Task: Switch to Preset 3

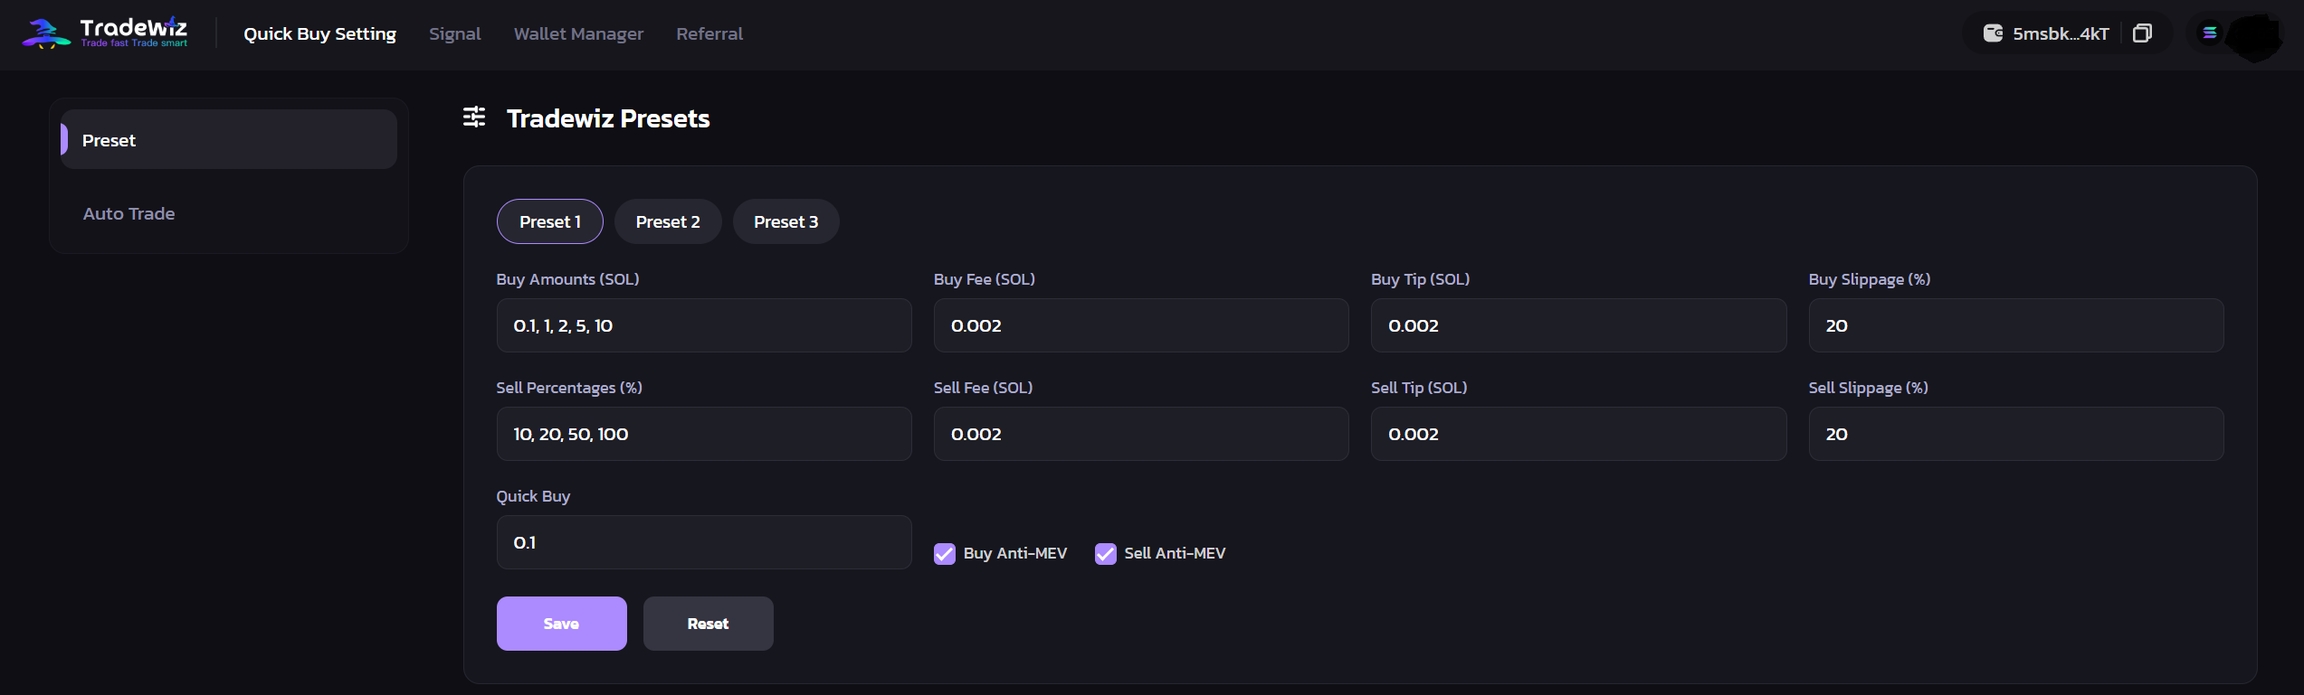Action: pos(785,222)
